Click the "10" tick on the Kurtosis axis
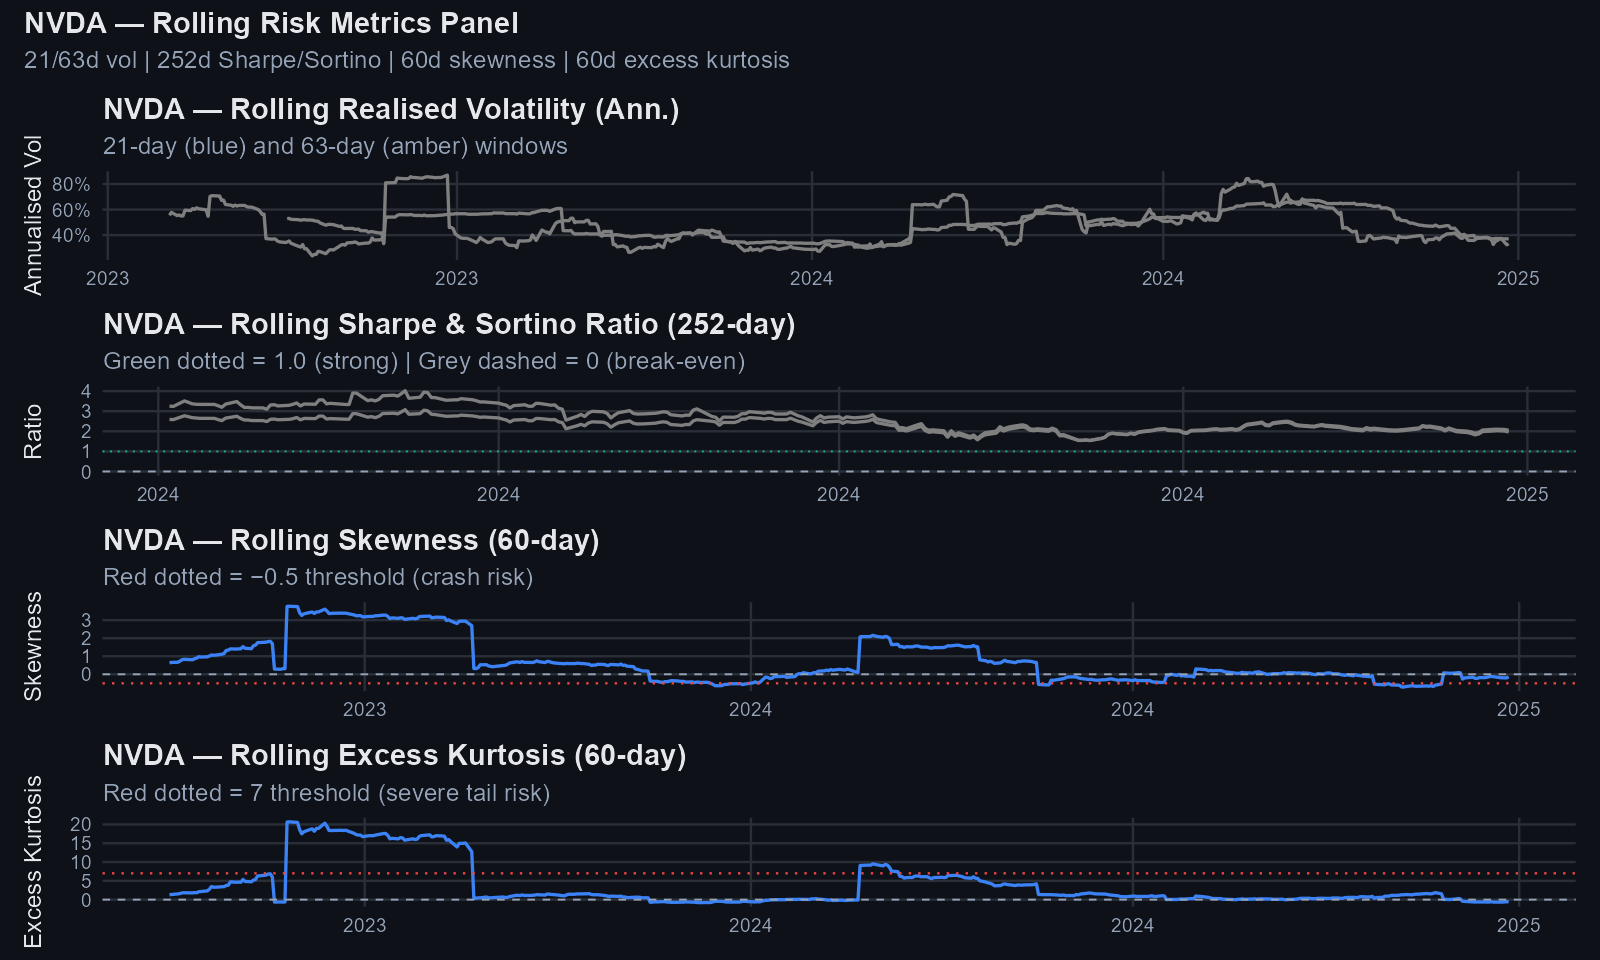This screenshot has height=960, width=1600. [x=81, y=862]
